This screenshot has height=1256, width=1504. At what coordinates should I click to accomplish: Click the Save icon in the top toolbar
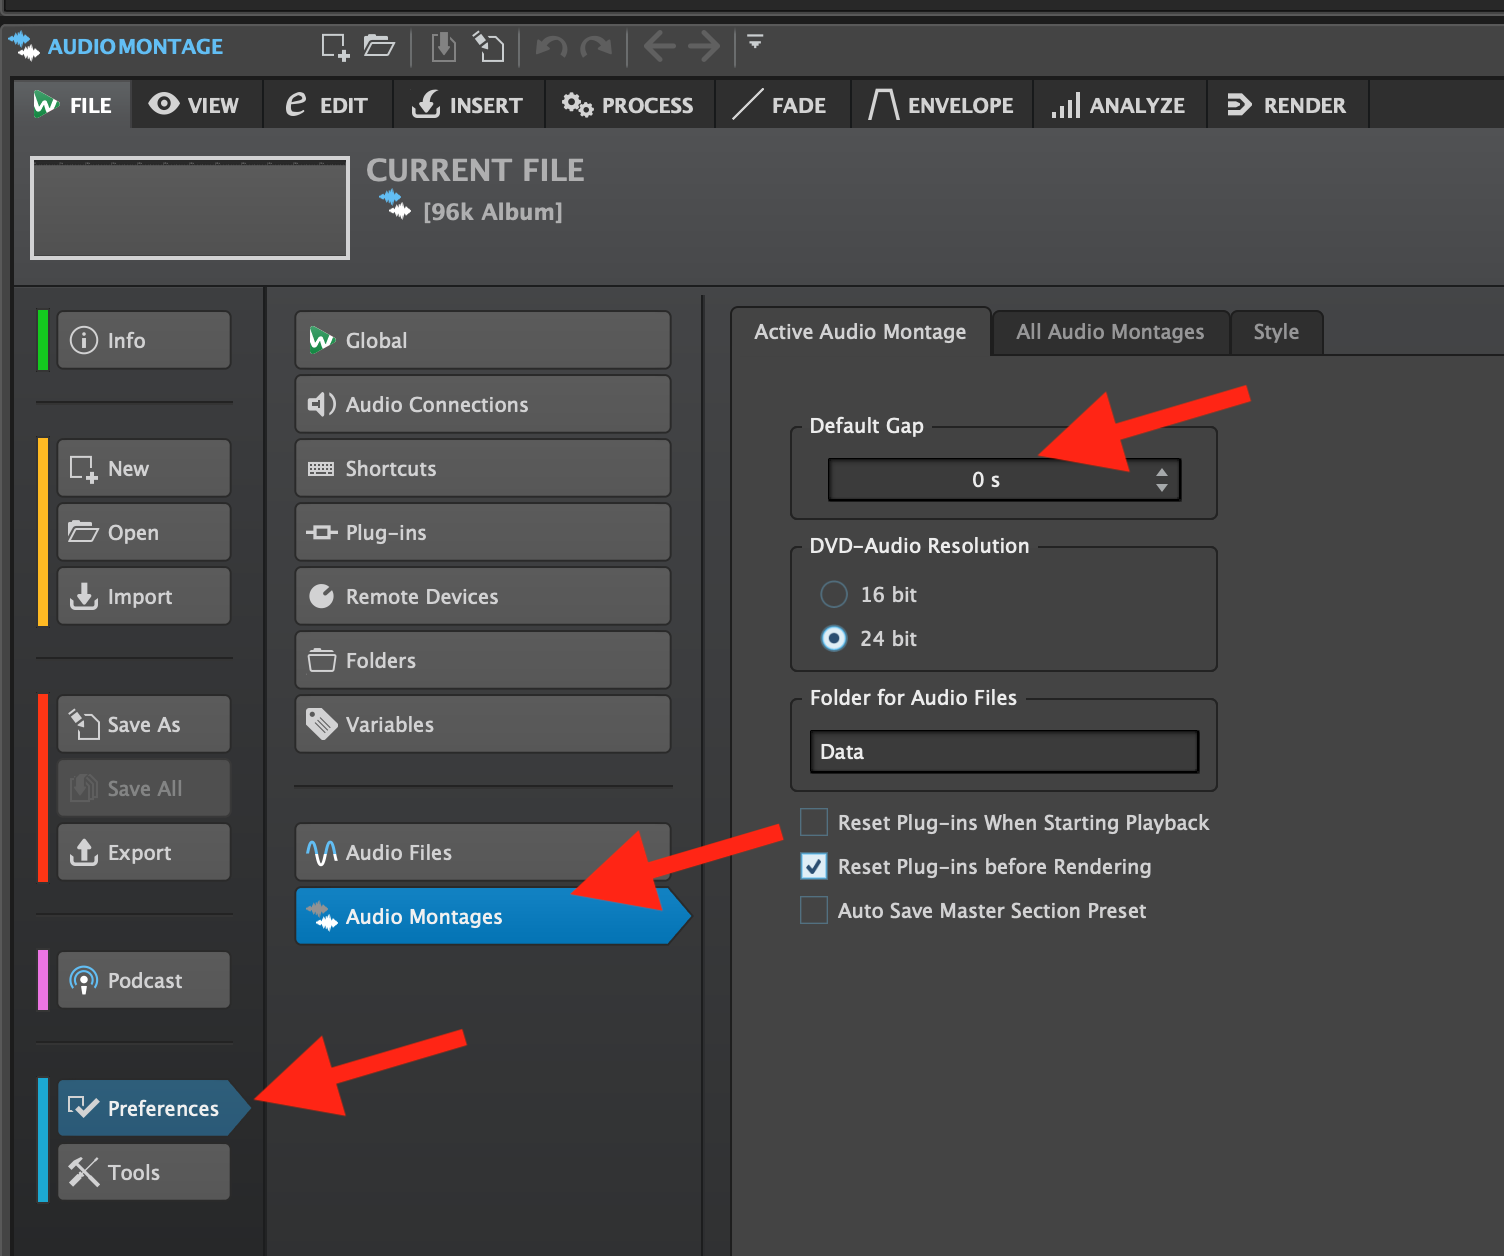(x=443, y=47)
